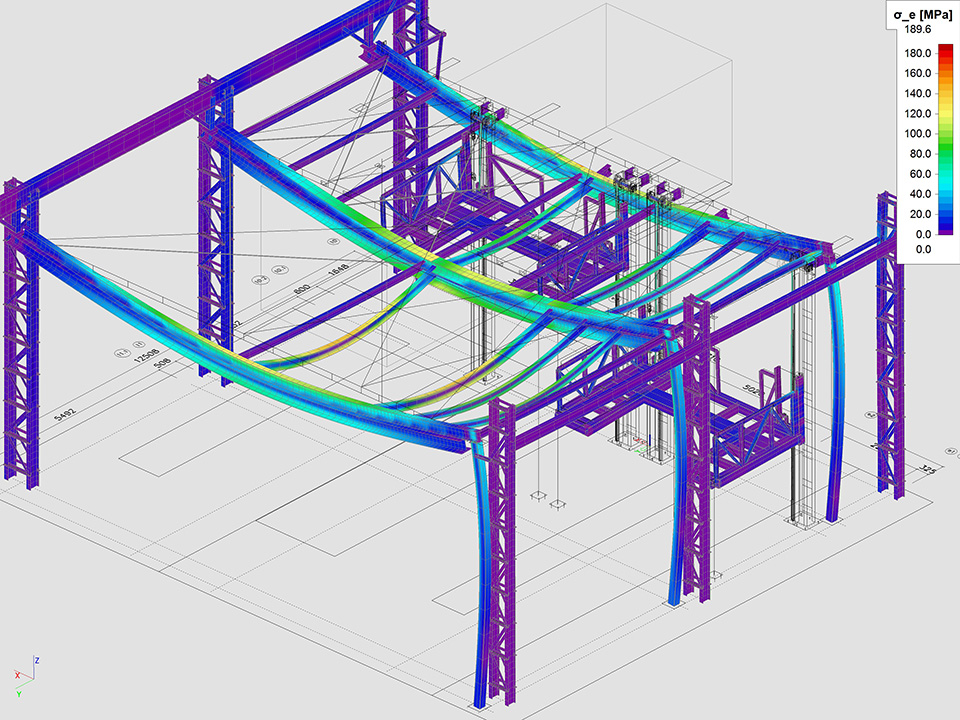Click the cyan 40.0 legend band
The height and width of the screenshot is (720, 960).
click(x=946, y=193)
